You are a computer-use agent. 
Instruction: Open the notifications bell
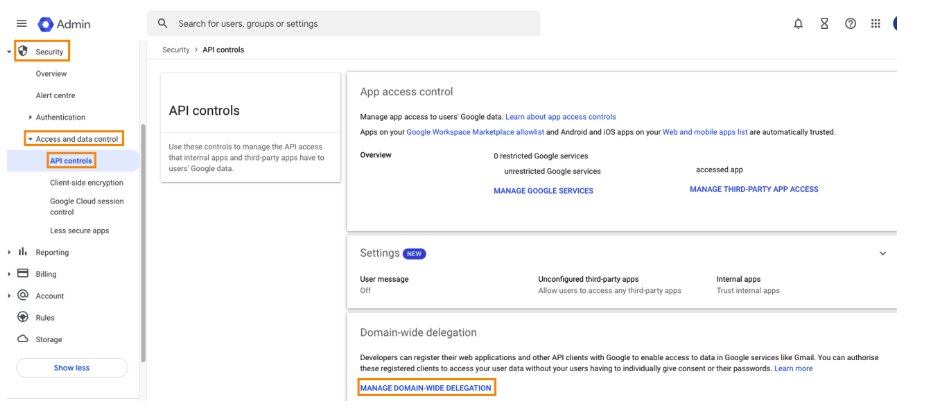798,24
